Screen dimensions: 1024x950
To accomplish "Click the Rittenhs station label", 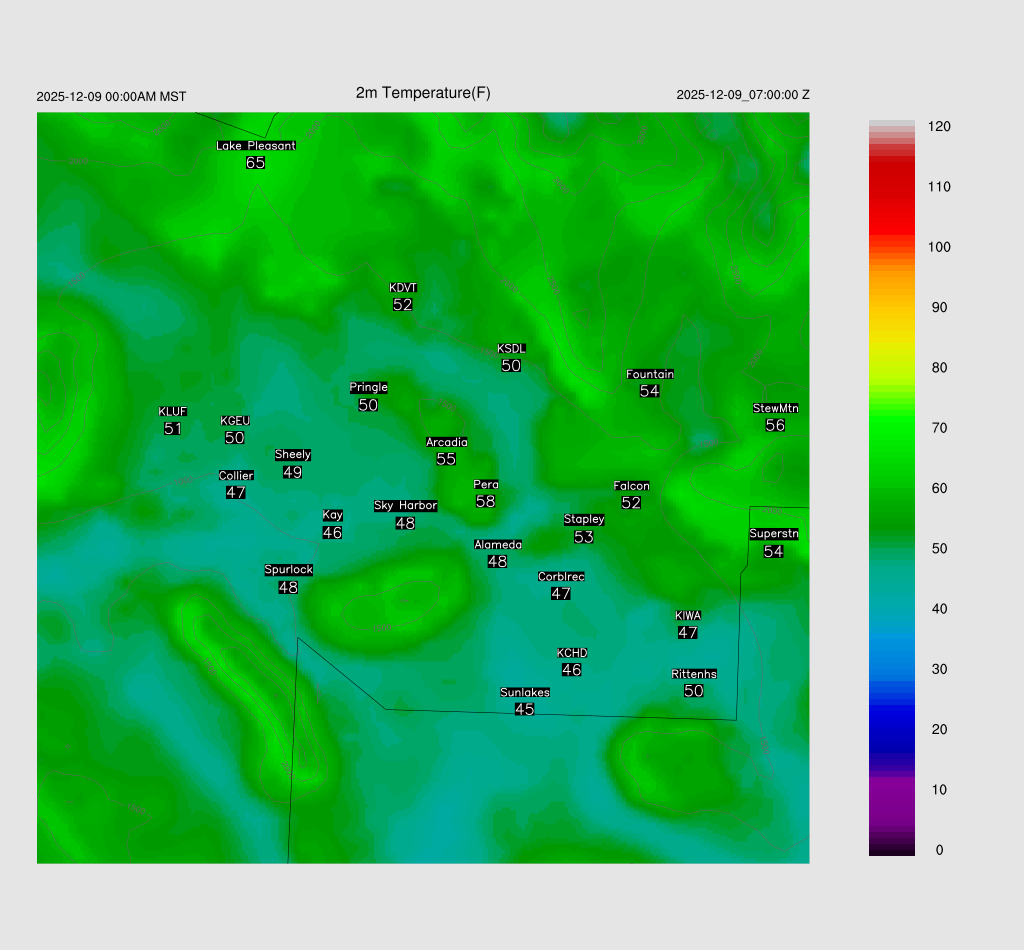I will (694, 674).
